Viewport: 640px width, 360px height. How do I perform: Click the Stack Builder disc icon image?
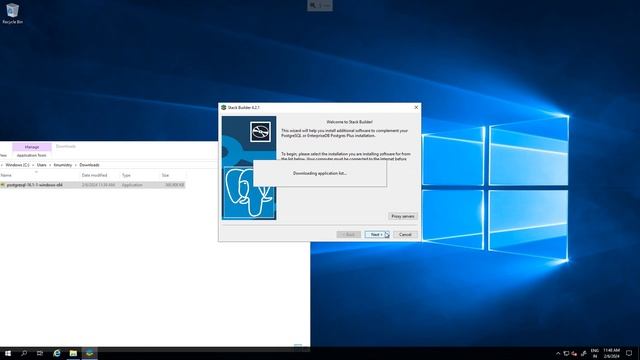[260, 132]
